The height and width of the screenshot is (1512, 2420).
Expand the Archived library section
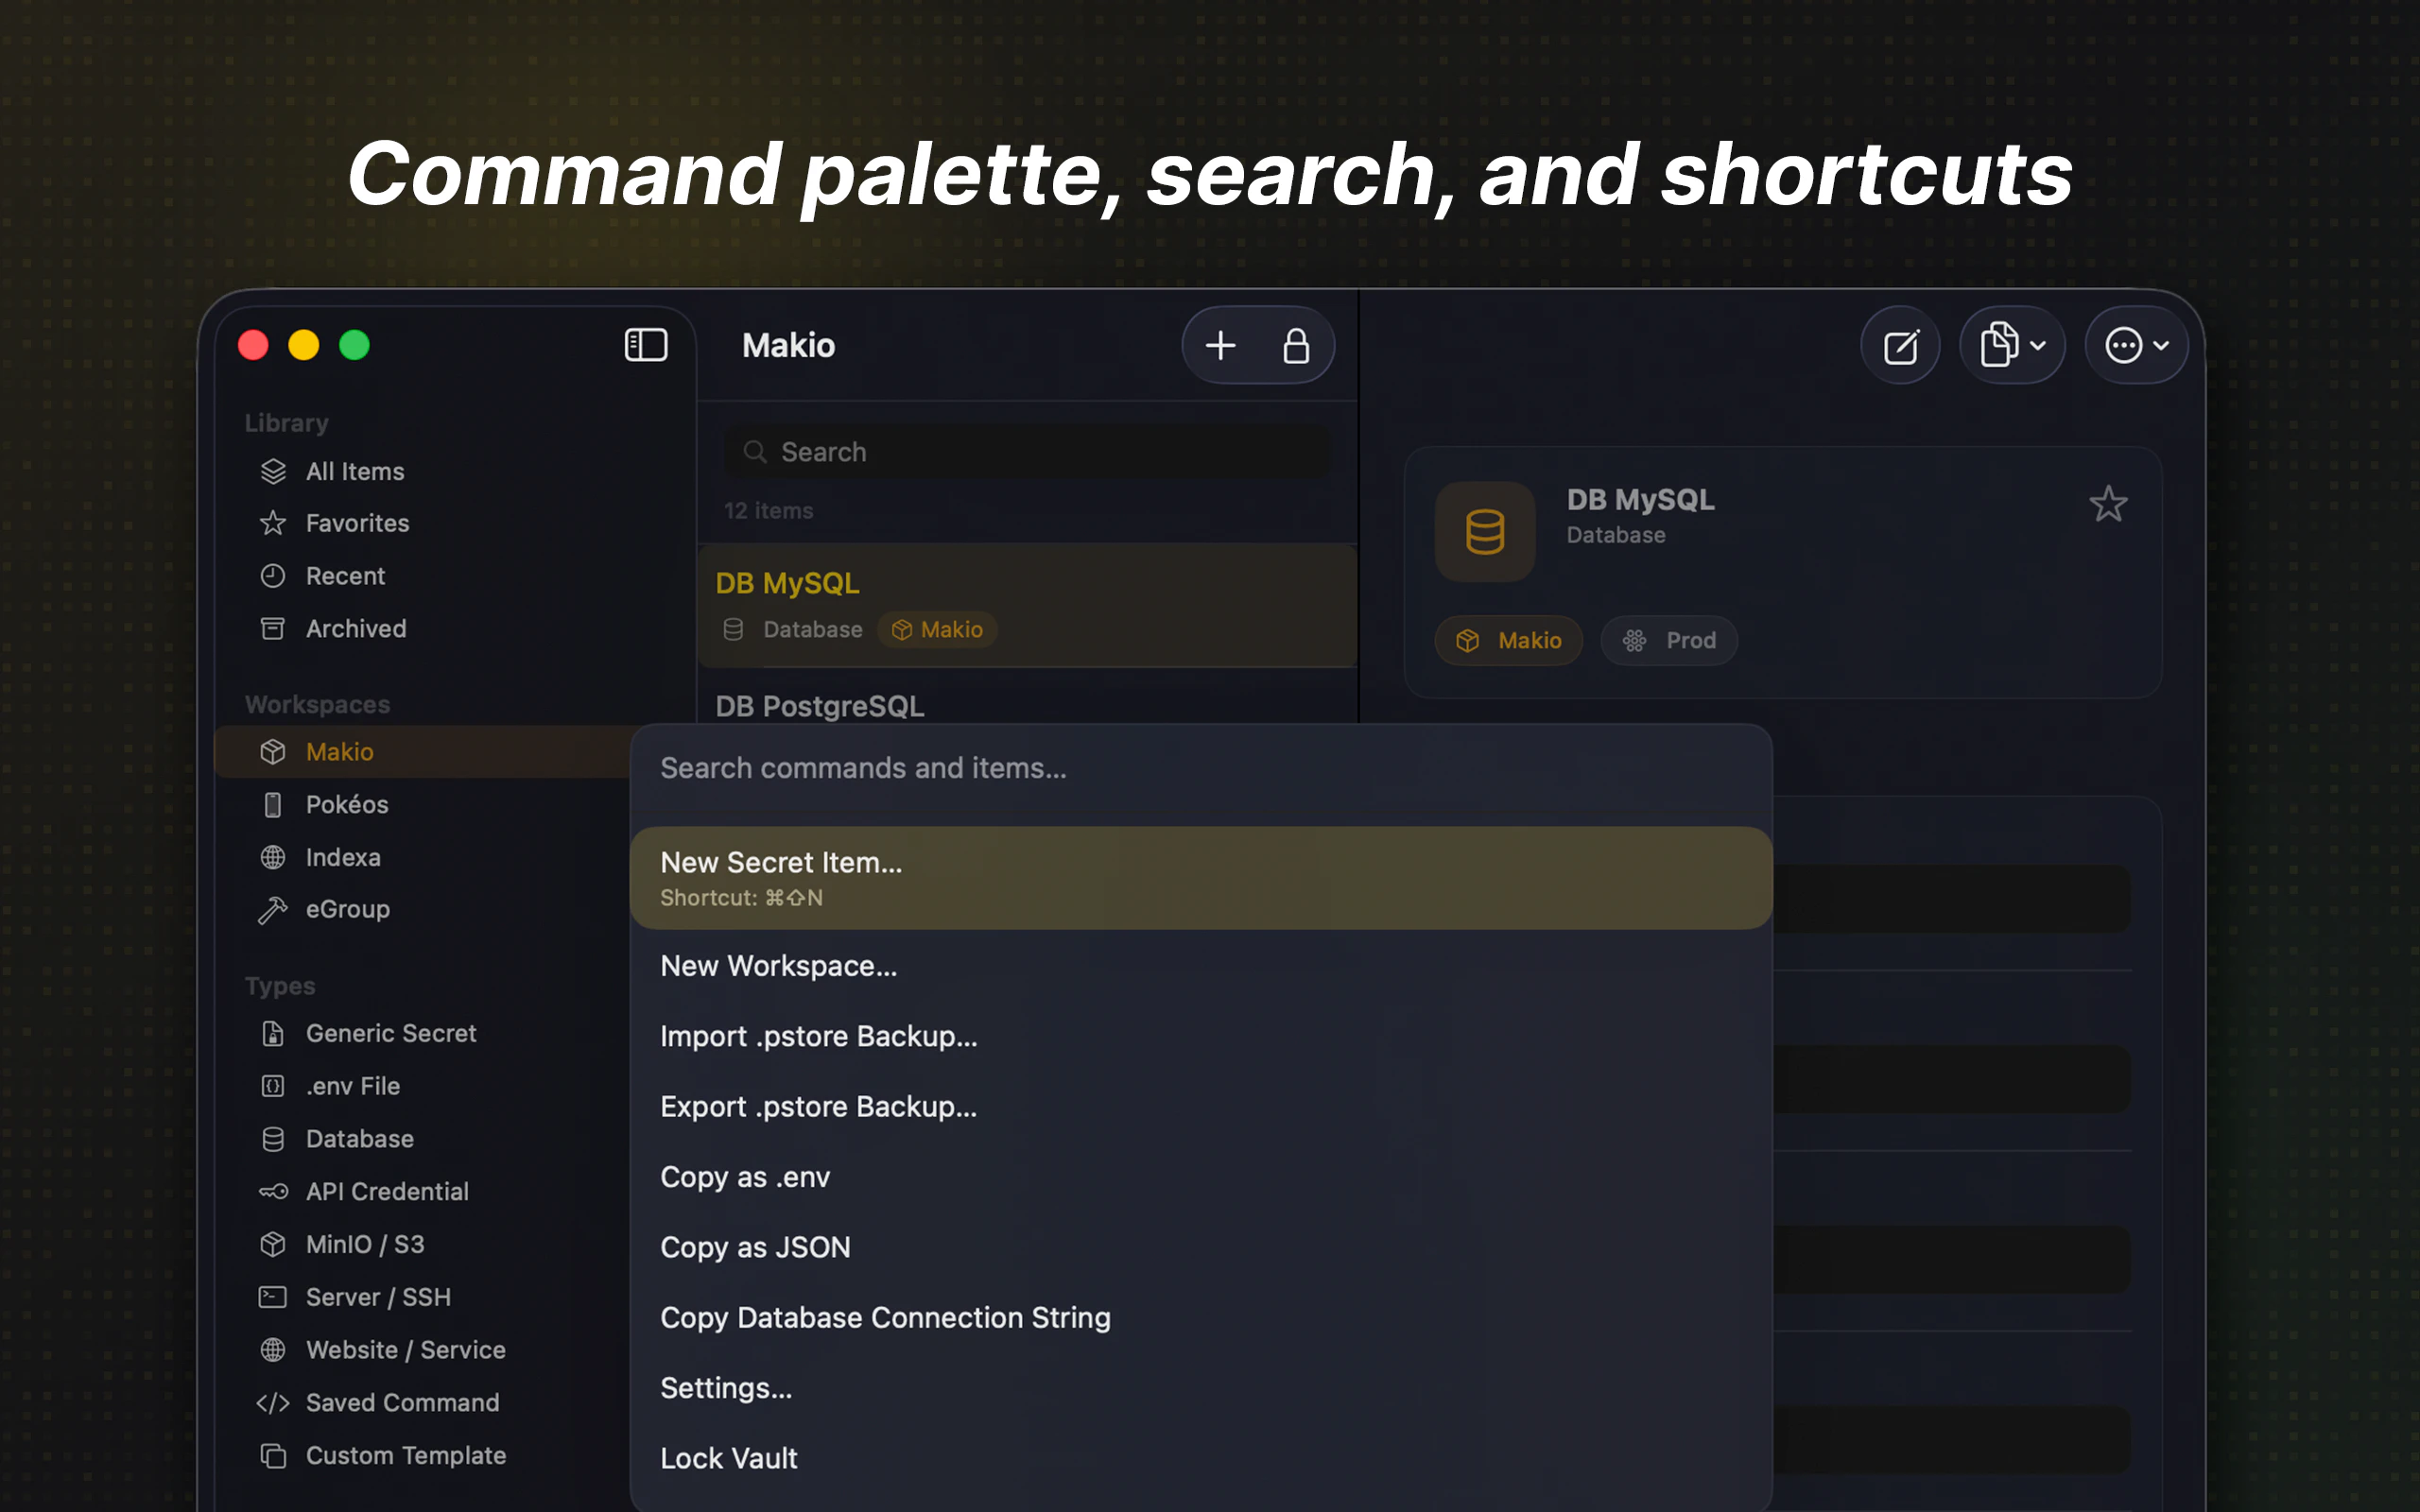(355, 628)
